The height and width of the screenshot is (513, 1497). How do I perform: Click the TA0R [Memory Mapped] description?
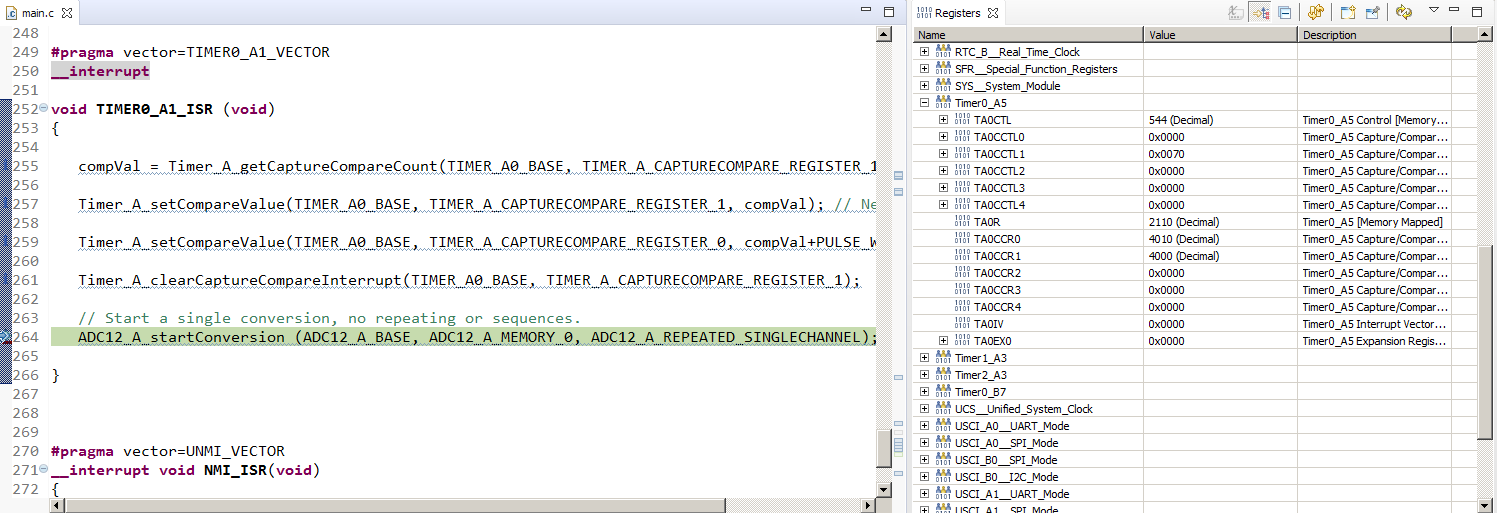(1372, 222)
